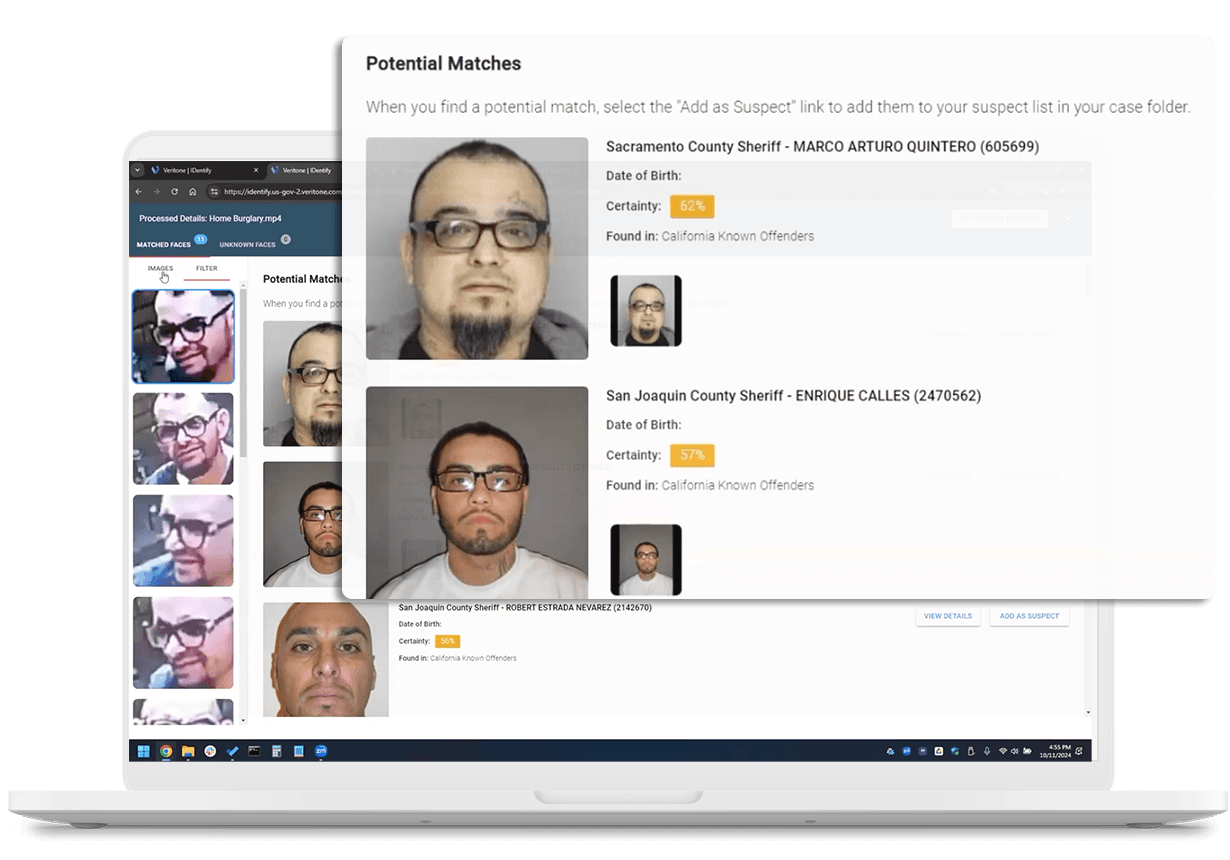1230x860 pixels.
Task: Switch to the Unknown Faces tab
Action: tap(247, 244)
